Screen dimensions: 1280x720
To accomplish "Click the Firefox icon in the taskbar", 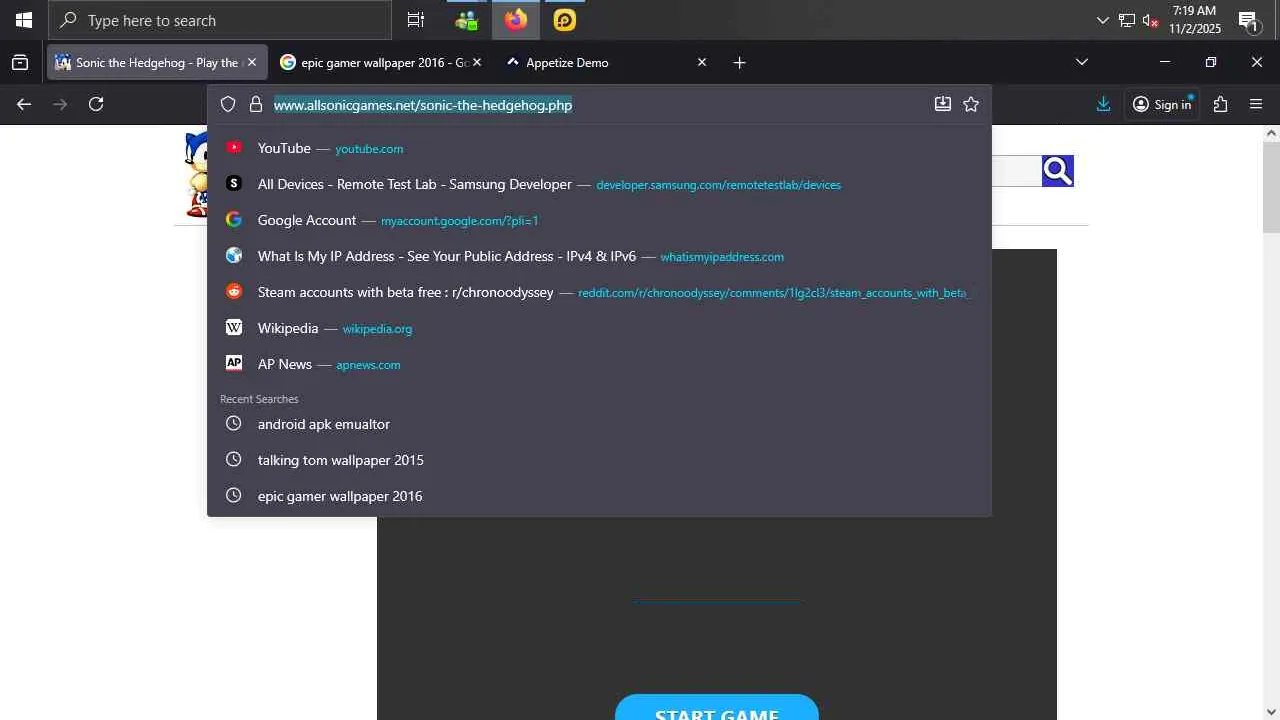I will [x=516, y=20].
